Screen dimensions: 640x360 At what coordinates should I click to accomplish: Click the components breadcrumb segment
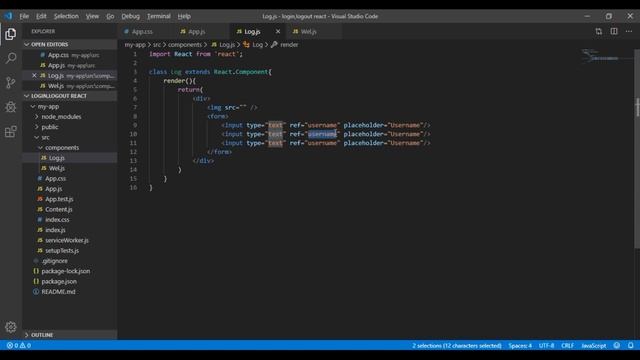click(185, 44)
